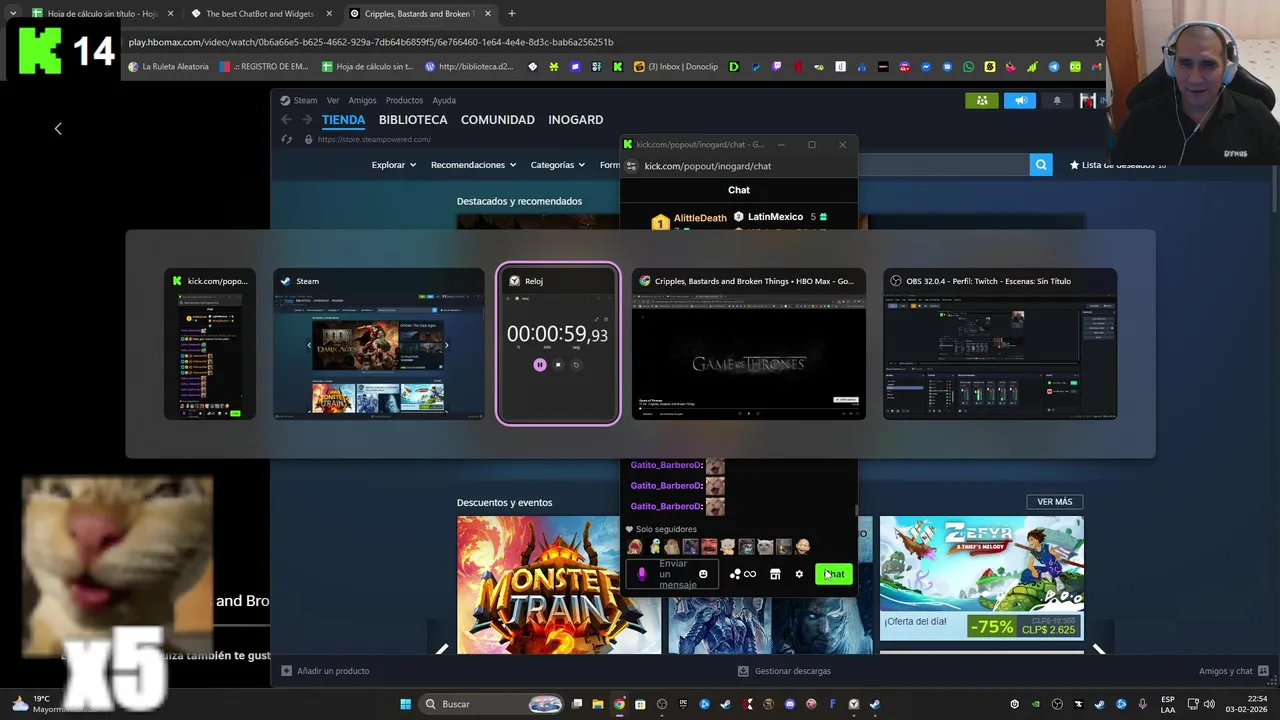Viewport: 1280px width, 720px height.
Task: Switch to the Steam window thumbnail
Action: pyautogui.click(x=378, y=343)
